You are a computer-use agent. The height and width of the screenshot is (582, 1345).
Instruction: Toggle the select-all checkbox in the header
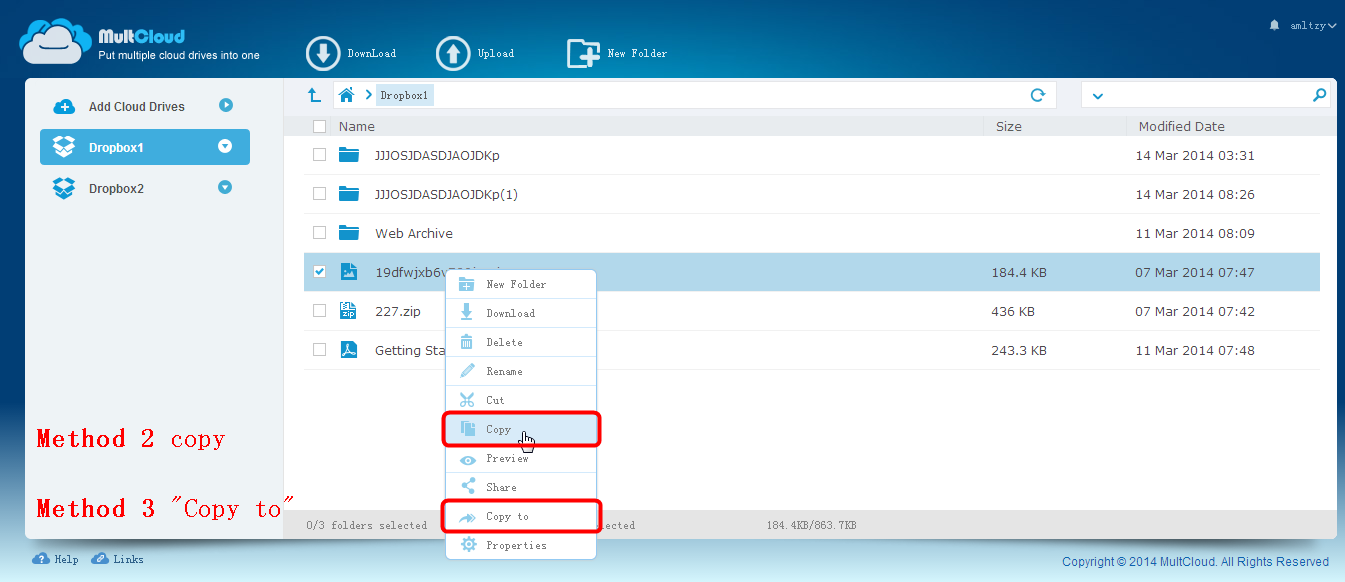pyautogui.click(x=319, y=127)
